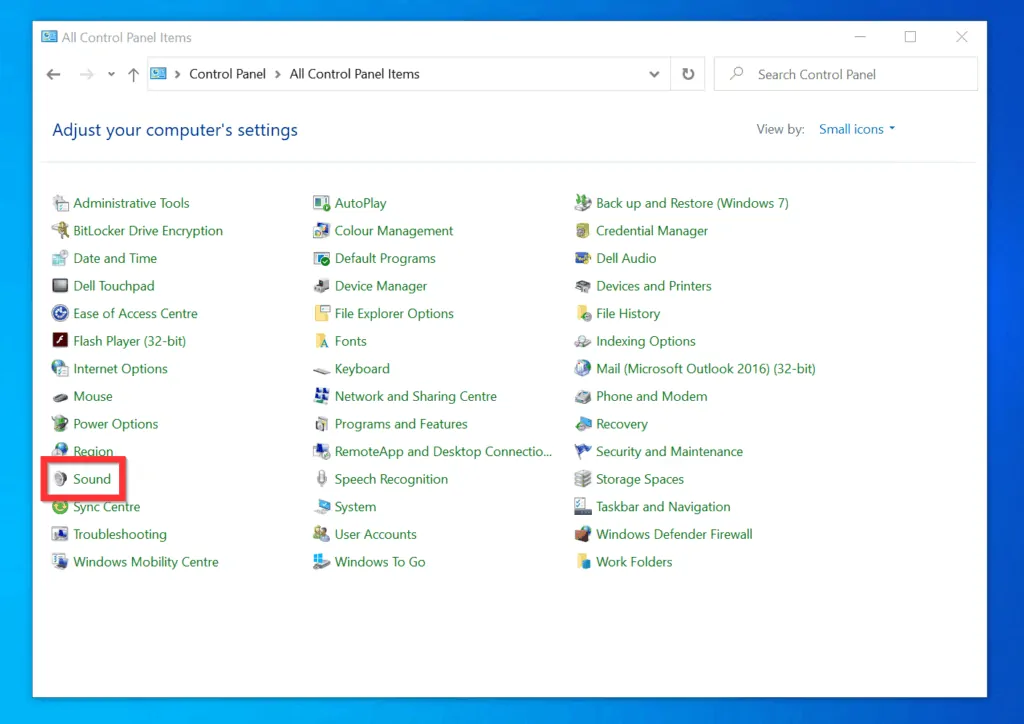Expand the back navigation history chevron
The image size is (1024, 724).
[111, 73]
